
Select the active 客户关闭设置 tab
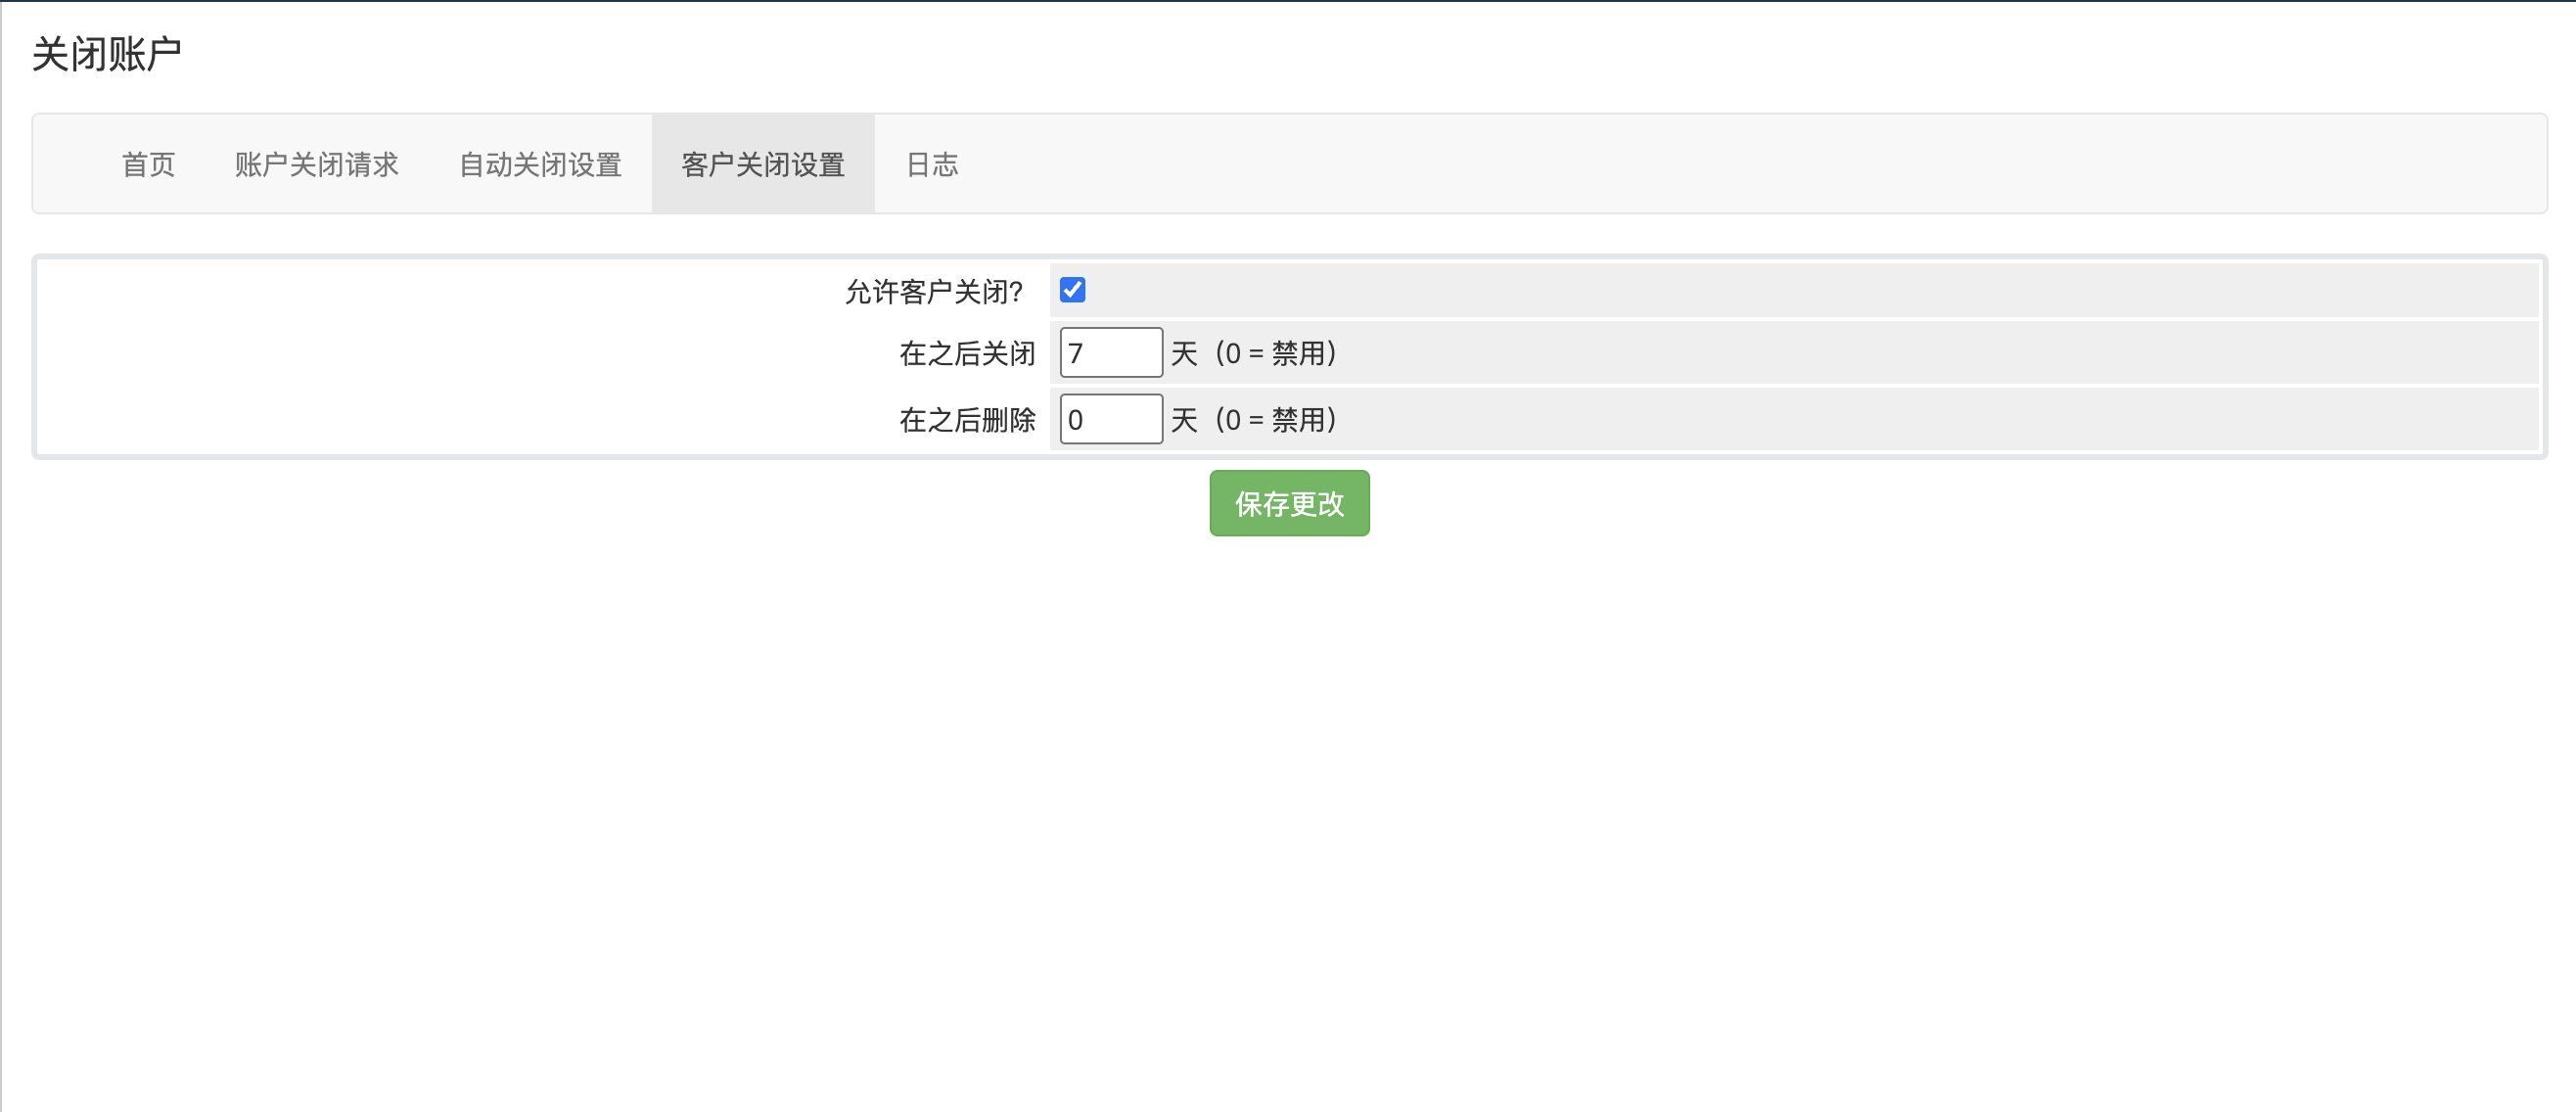763,164
